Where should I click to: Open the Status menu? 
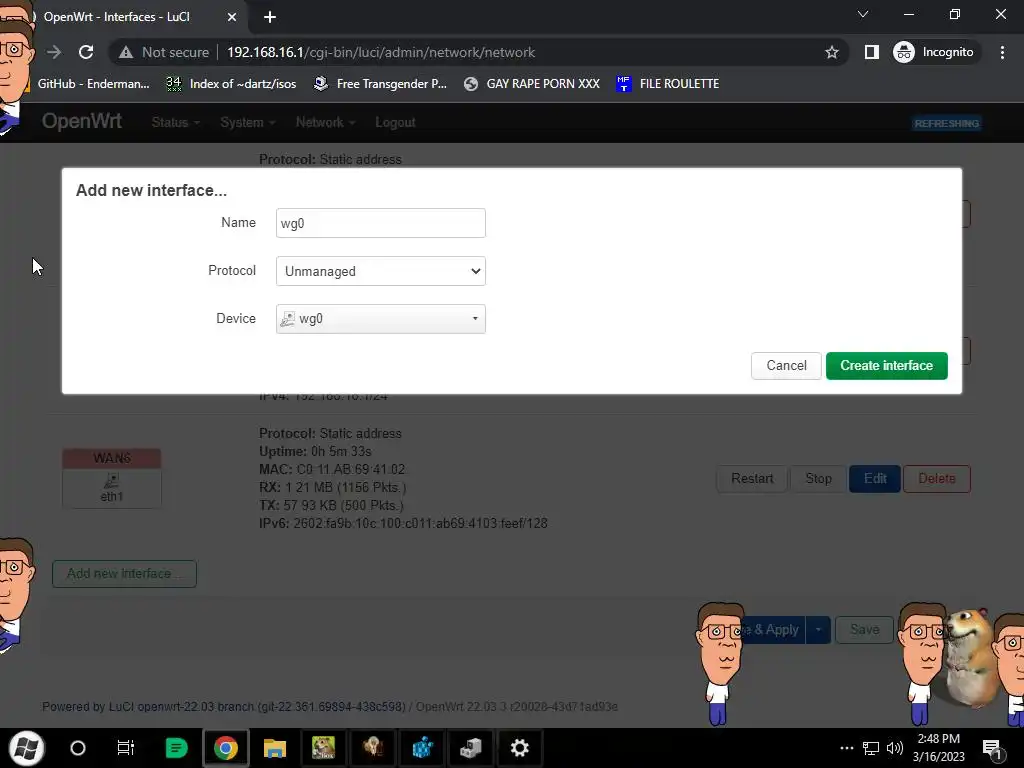click(x=175, y=123)
